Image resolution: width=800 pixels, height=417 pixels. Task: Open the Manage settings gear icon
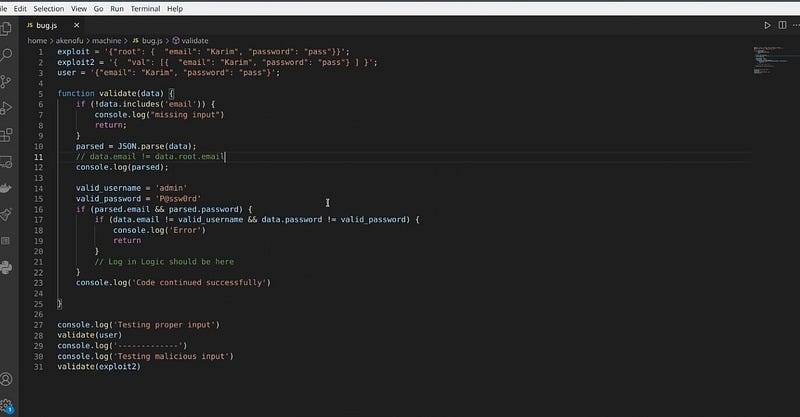(7, 405)
